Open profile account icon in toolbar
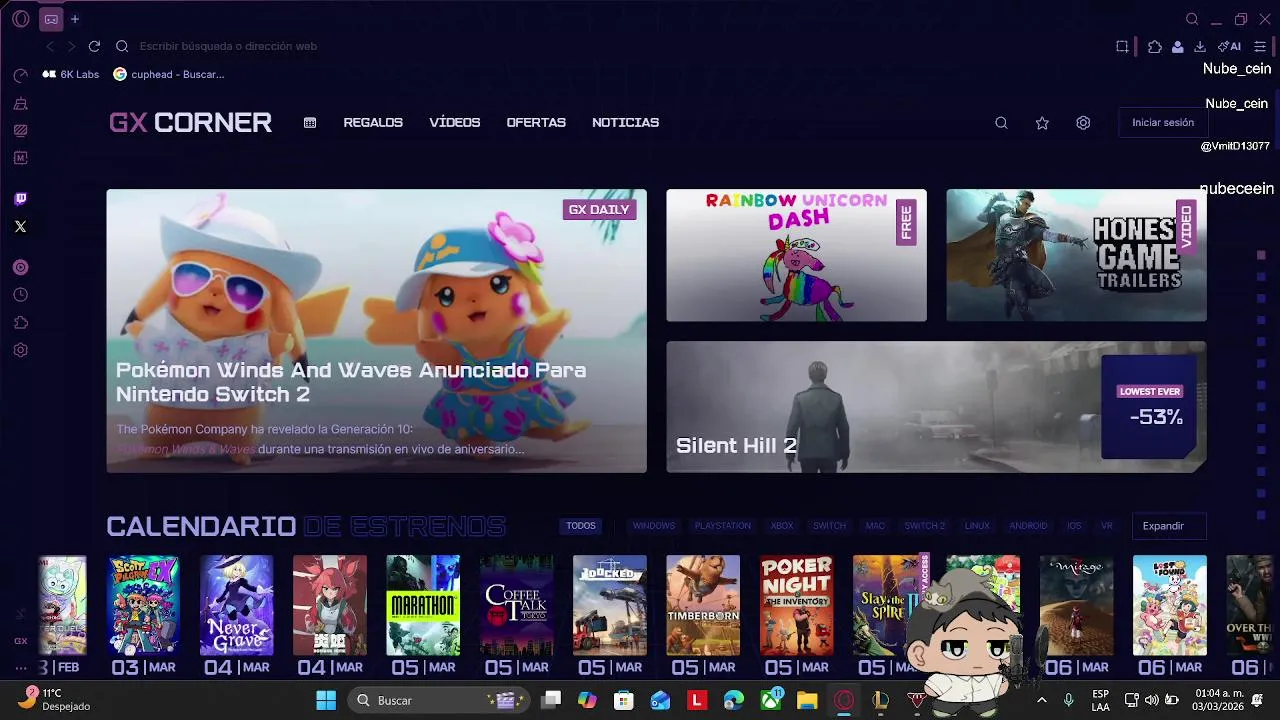 click(1178, 46)
